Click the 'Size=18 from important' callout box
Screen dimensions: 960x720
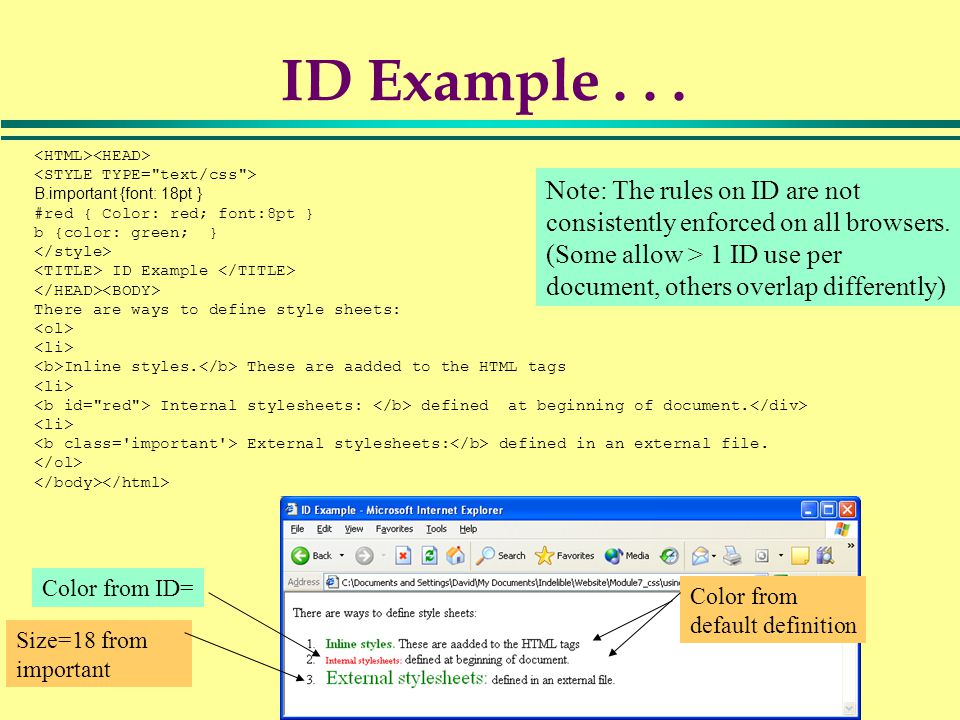[x=99, y=654]
